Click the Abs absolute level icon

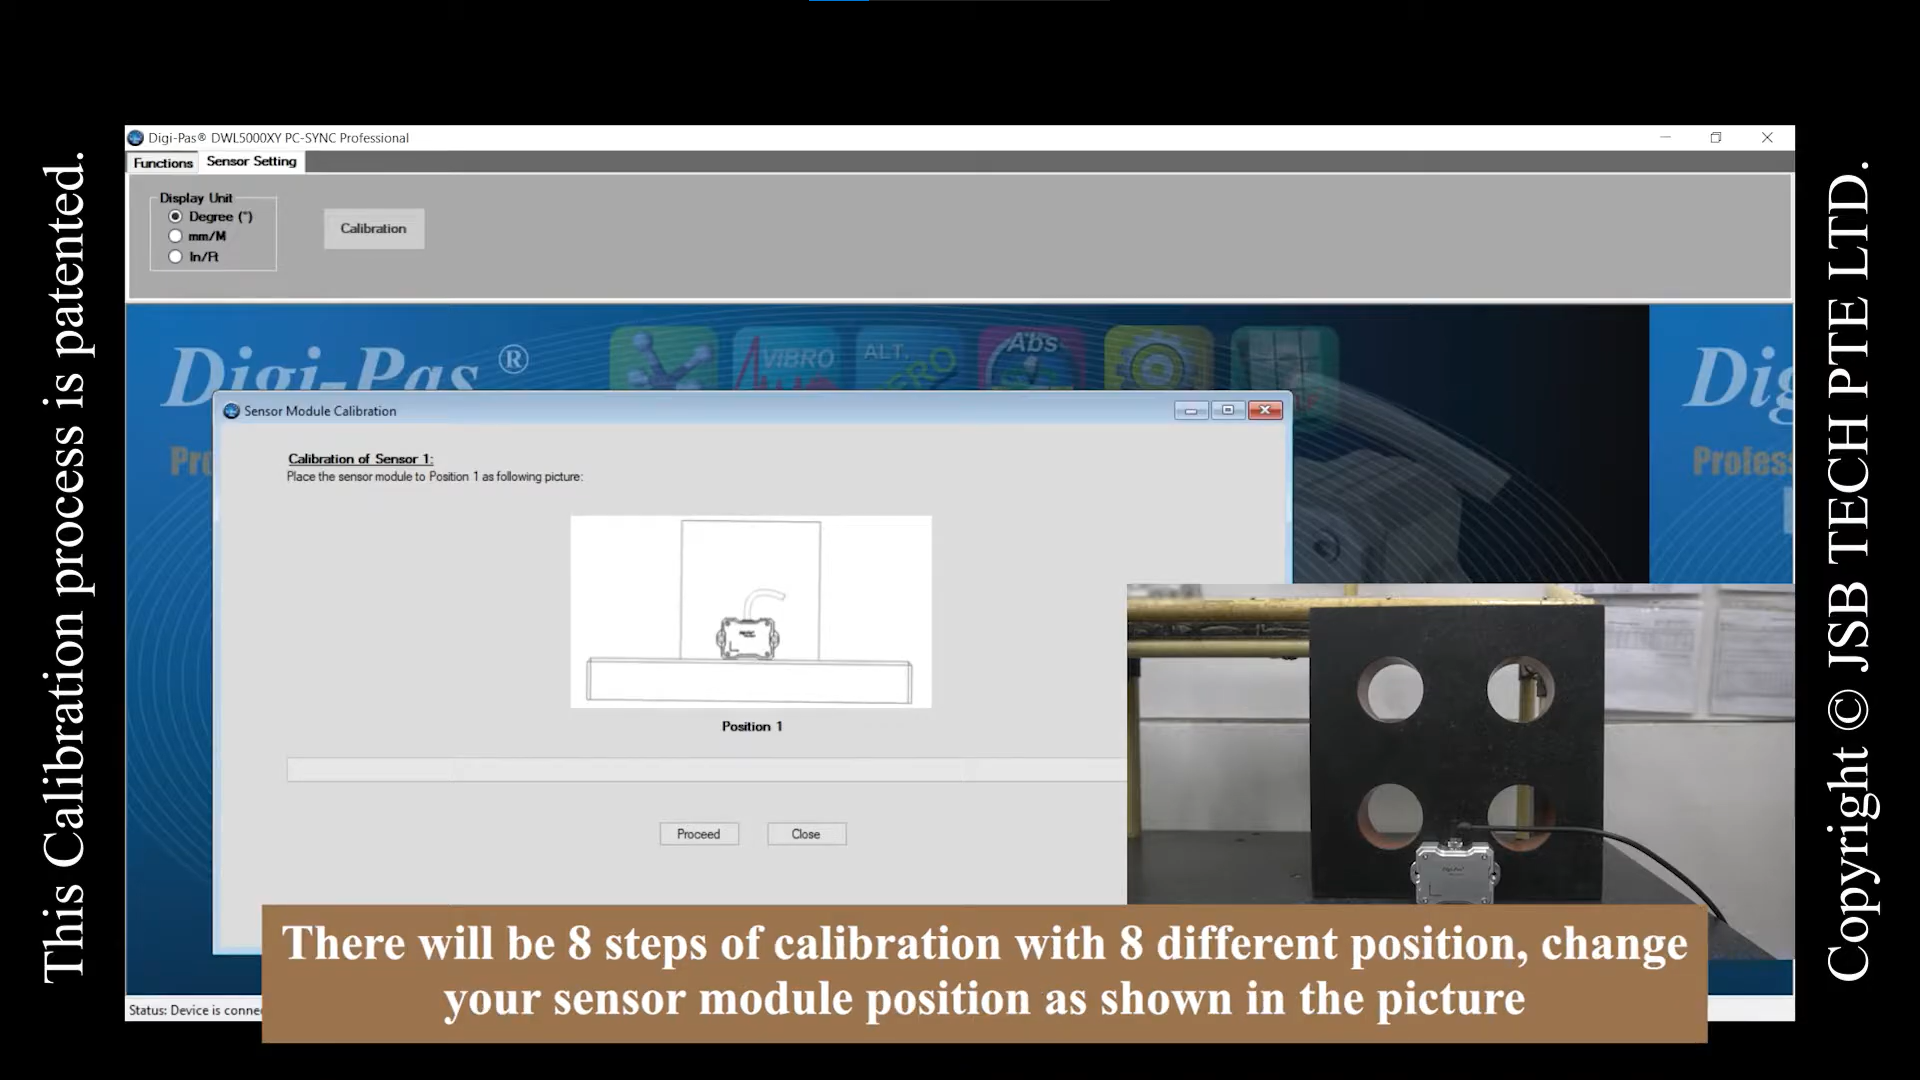(1033, 359)
